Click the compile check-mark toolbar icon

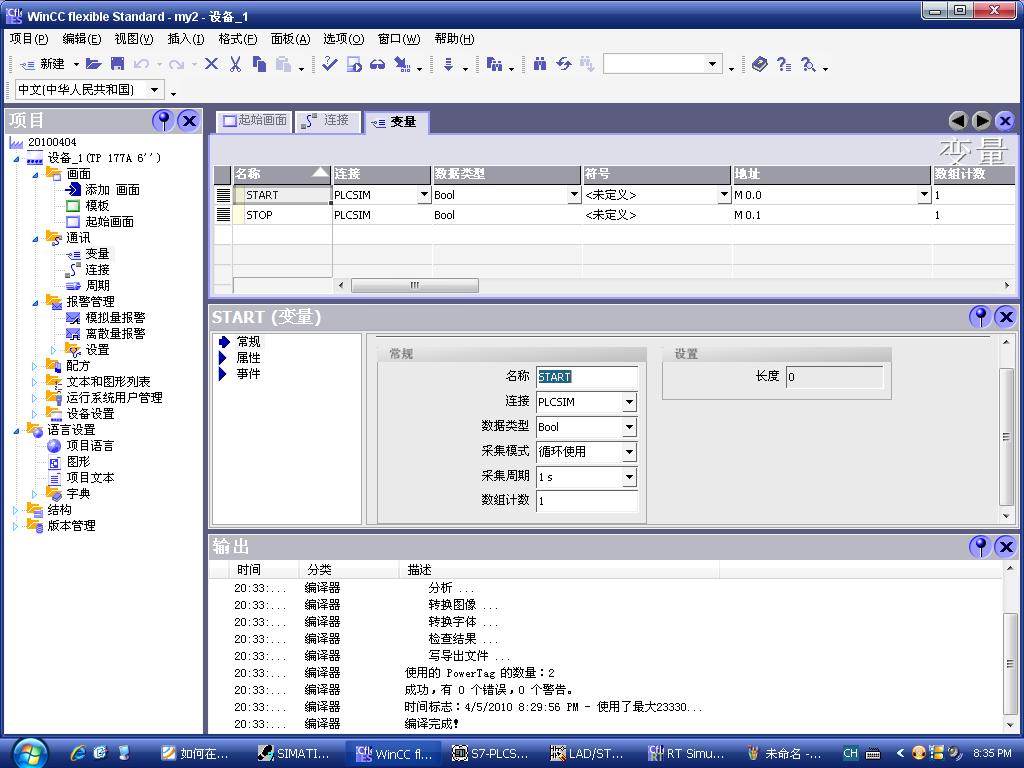329,64
